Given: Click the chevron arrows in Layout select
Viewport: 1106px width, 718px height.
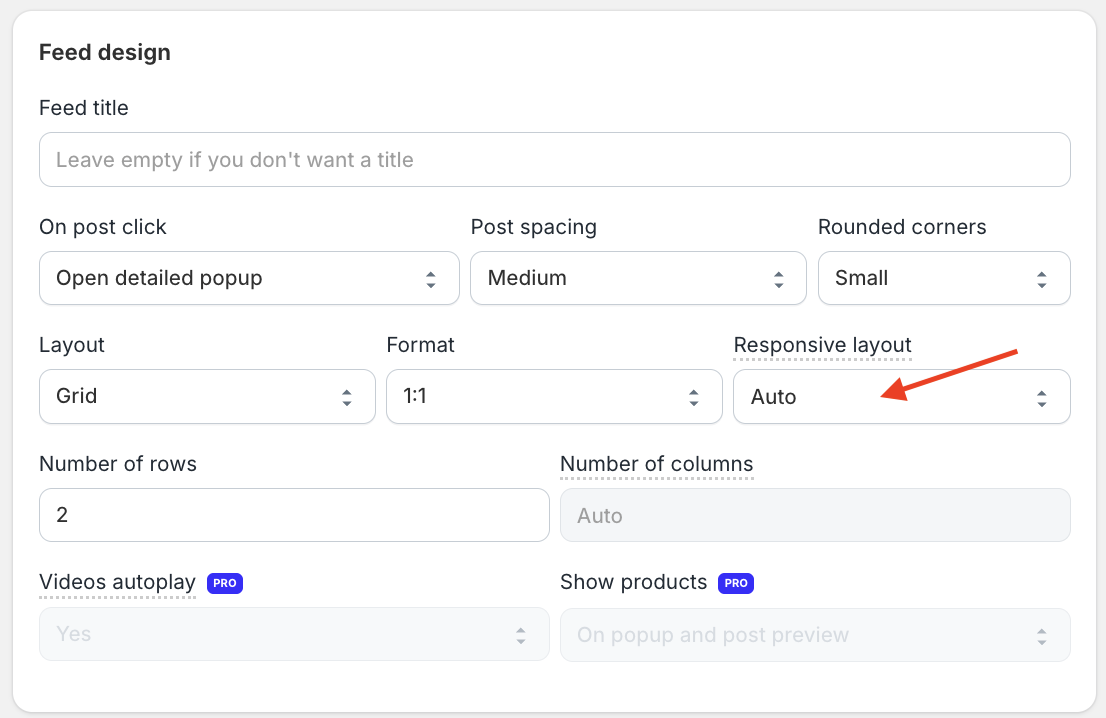Looking at the screenshot, I should click(347, 397).
